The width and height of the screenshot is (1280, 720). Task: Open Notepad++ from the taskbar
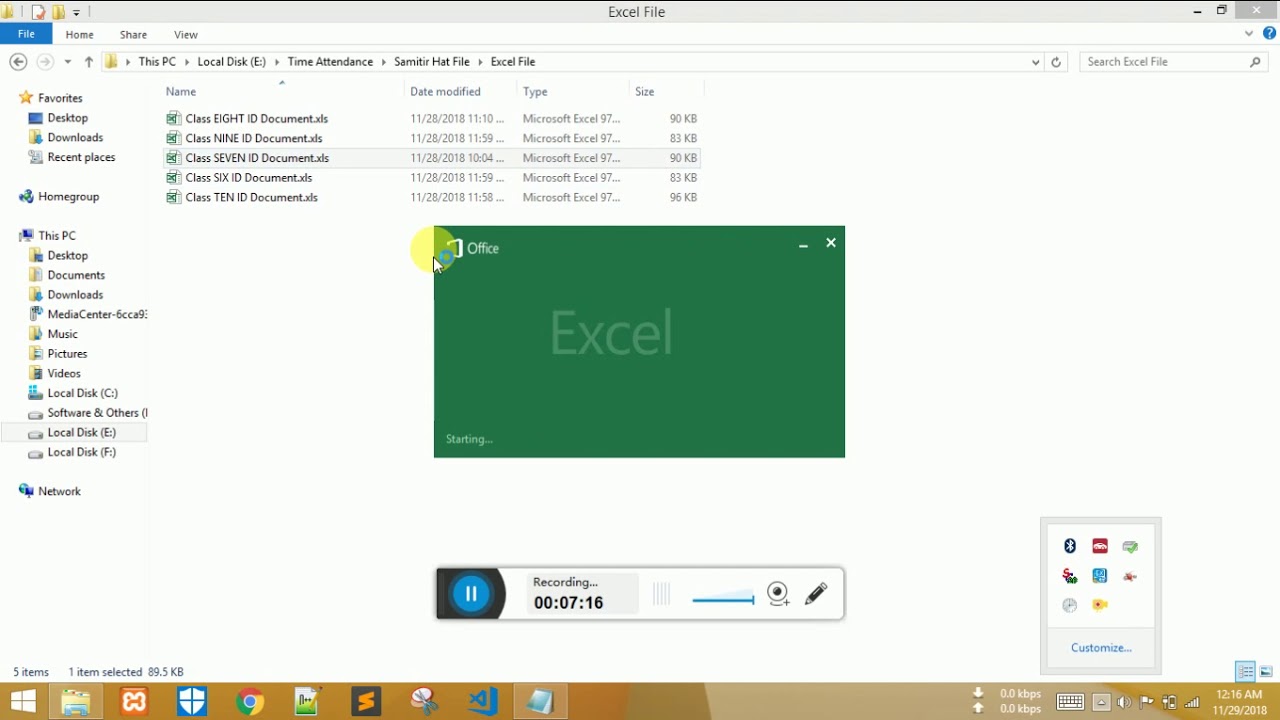(308, 702)
